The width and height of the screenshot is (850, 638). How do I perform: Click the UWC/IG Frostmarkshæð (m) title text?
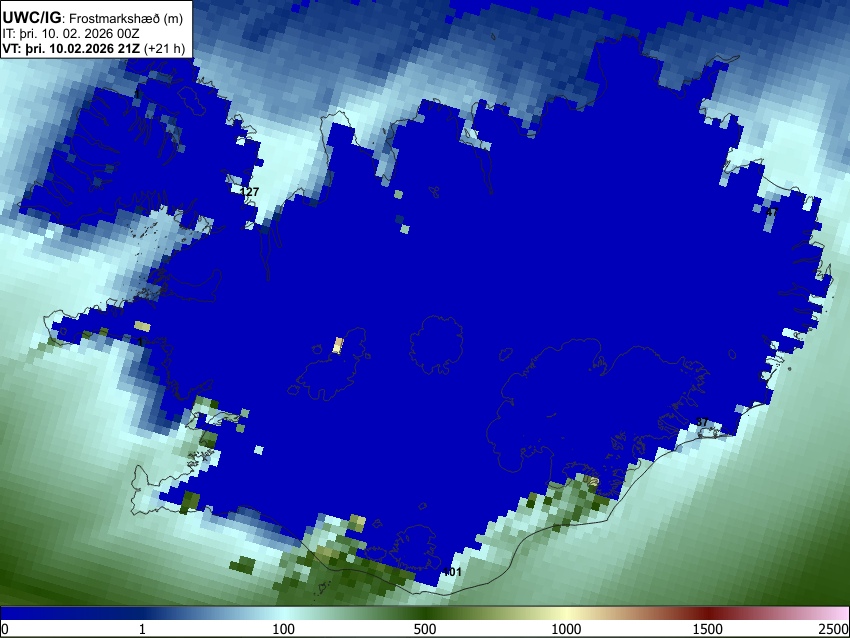pos(93,18)
